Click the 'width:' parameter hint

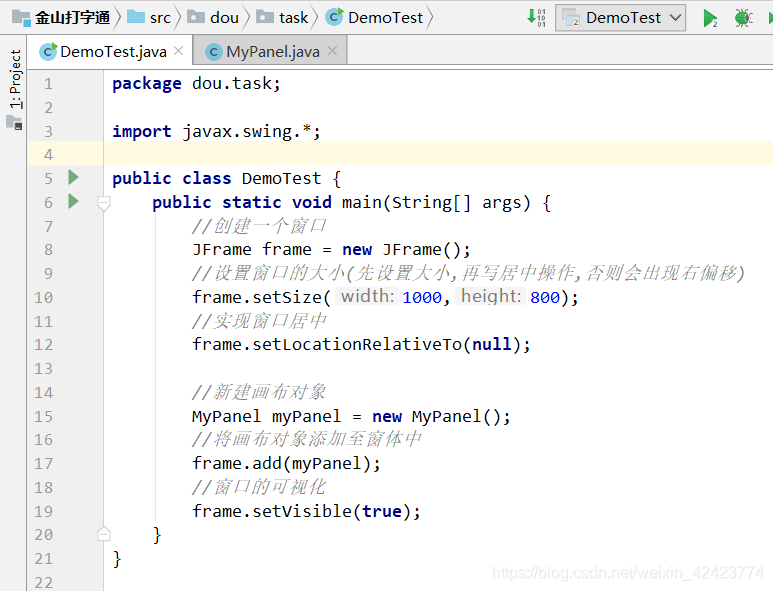coord(367,296)
